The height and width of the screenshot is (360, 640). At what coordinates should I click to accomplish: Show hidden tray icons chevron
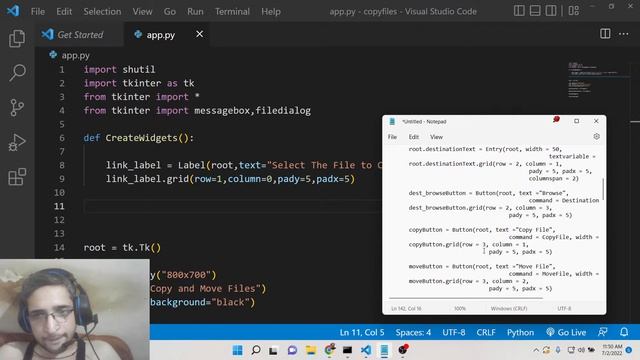pos(536,350)
